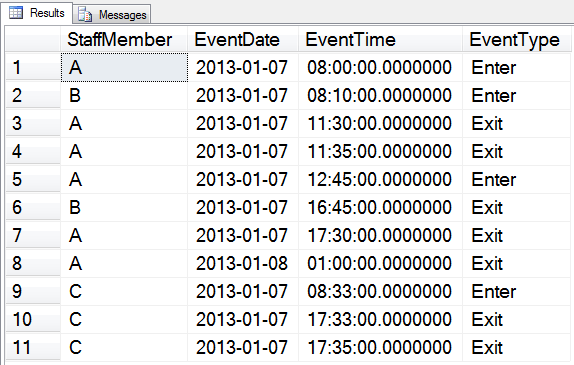The height and width of the screenshot is (365, 574).
Task: Click the Enter EventType cell in row 5
Action: pyautogui.click(x=518, y=179)
